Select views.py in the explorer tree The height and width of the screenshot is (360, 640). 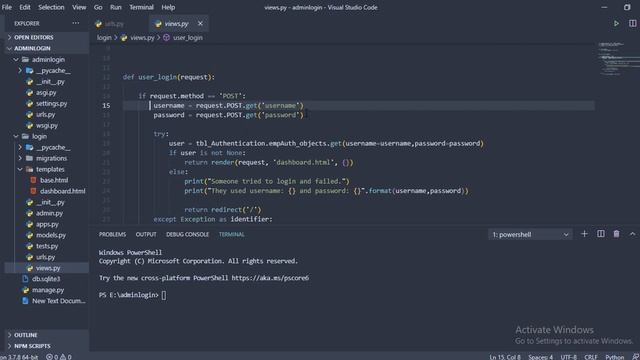point(48,268)
